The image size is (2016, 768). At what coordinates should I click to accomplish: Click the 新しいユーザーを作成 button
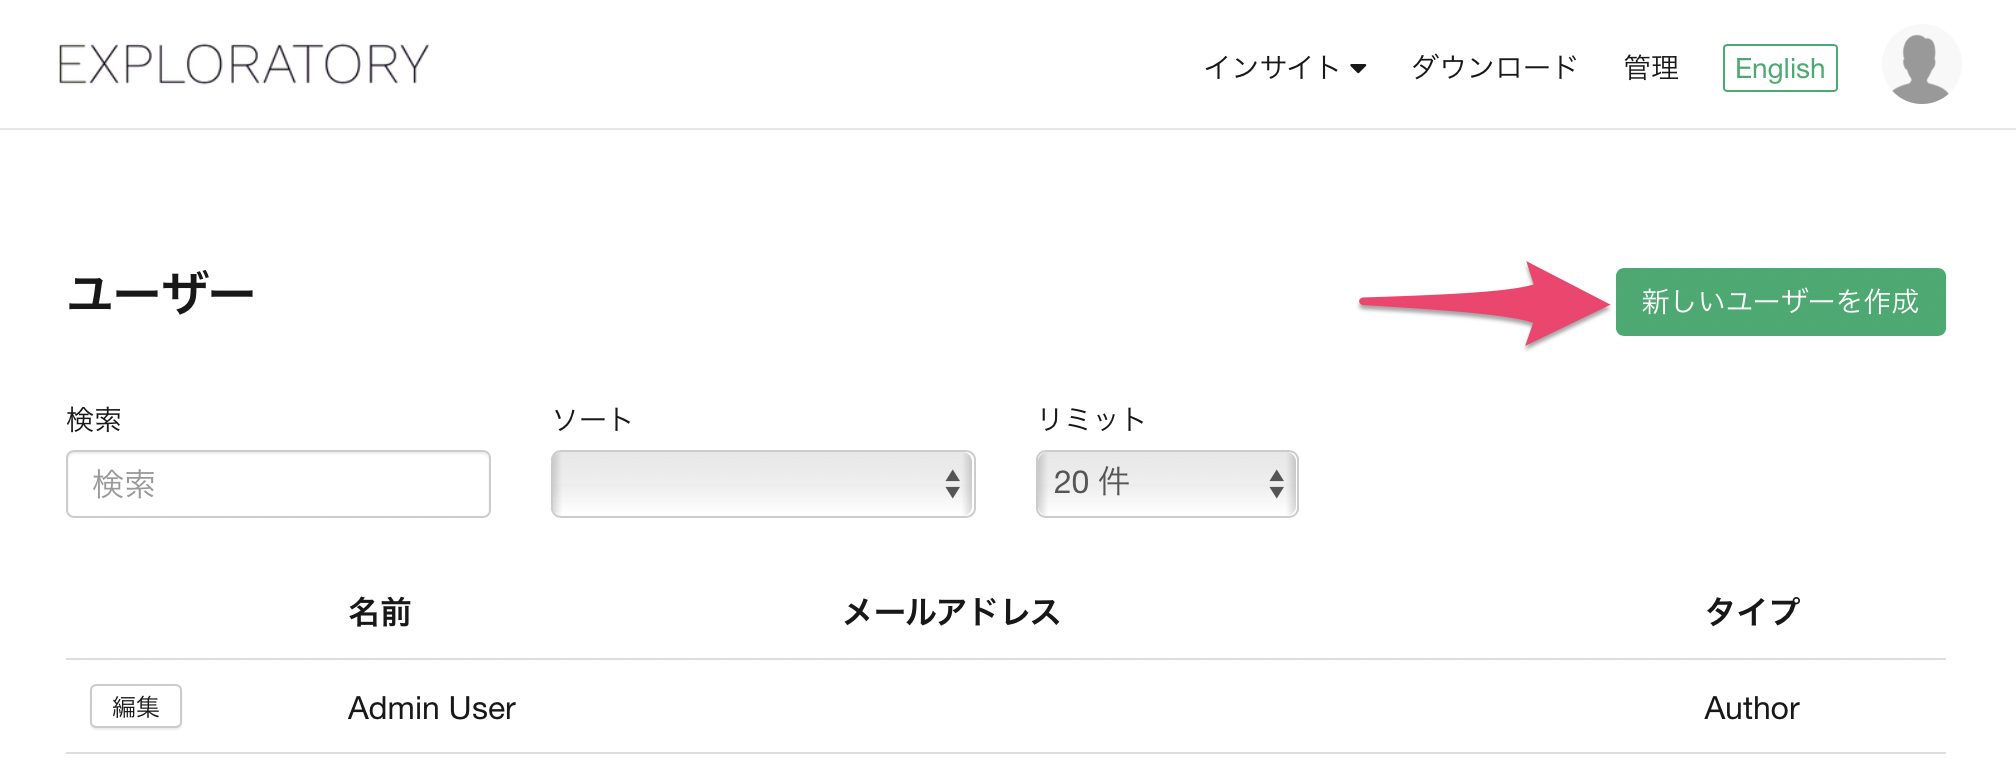coord(1780,302)
